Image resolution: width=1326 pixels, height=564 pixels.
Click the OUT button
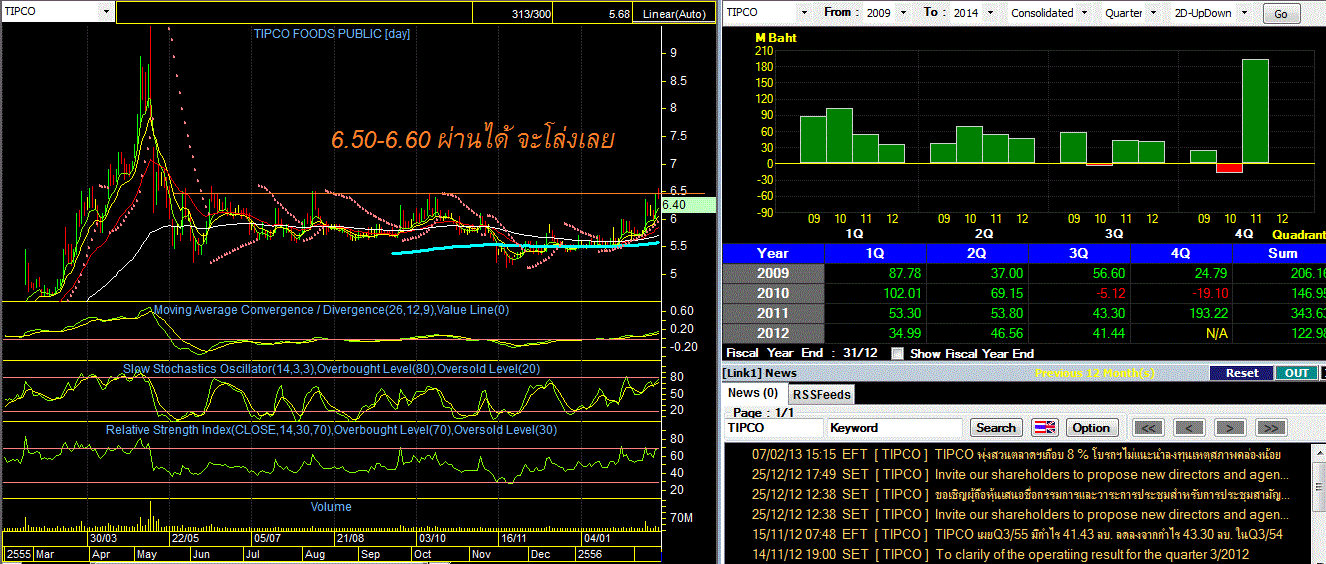(1296, 373)
